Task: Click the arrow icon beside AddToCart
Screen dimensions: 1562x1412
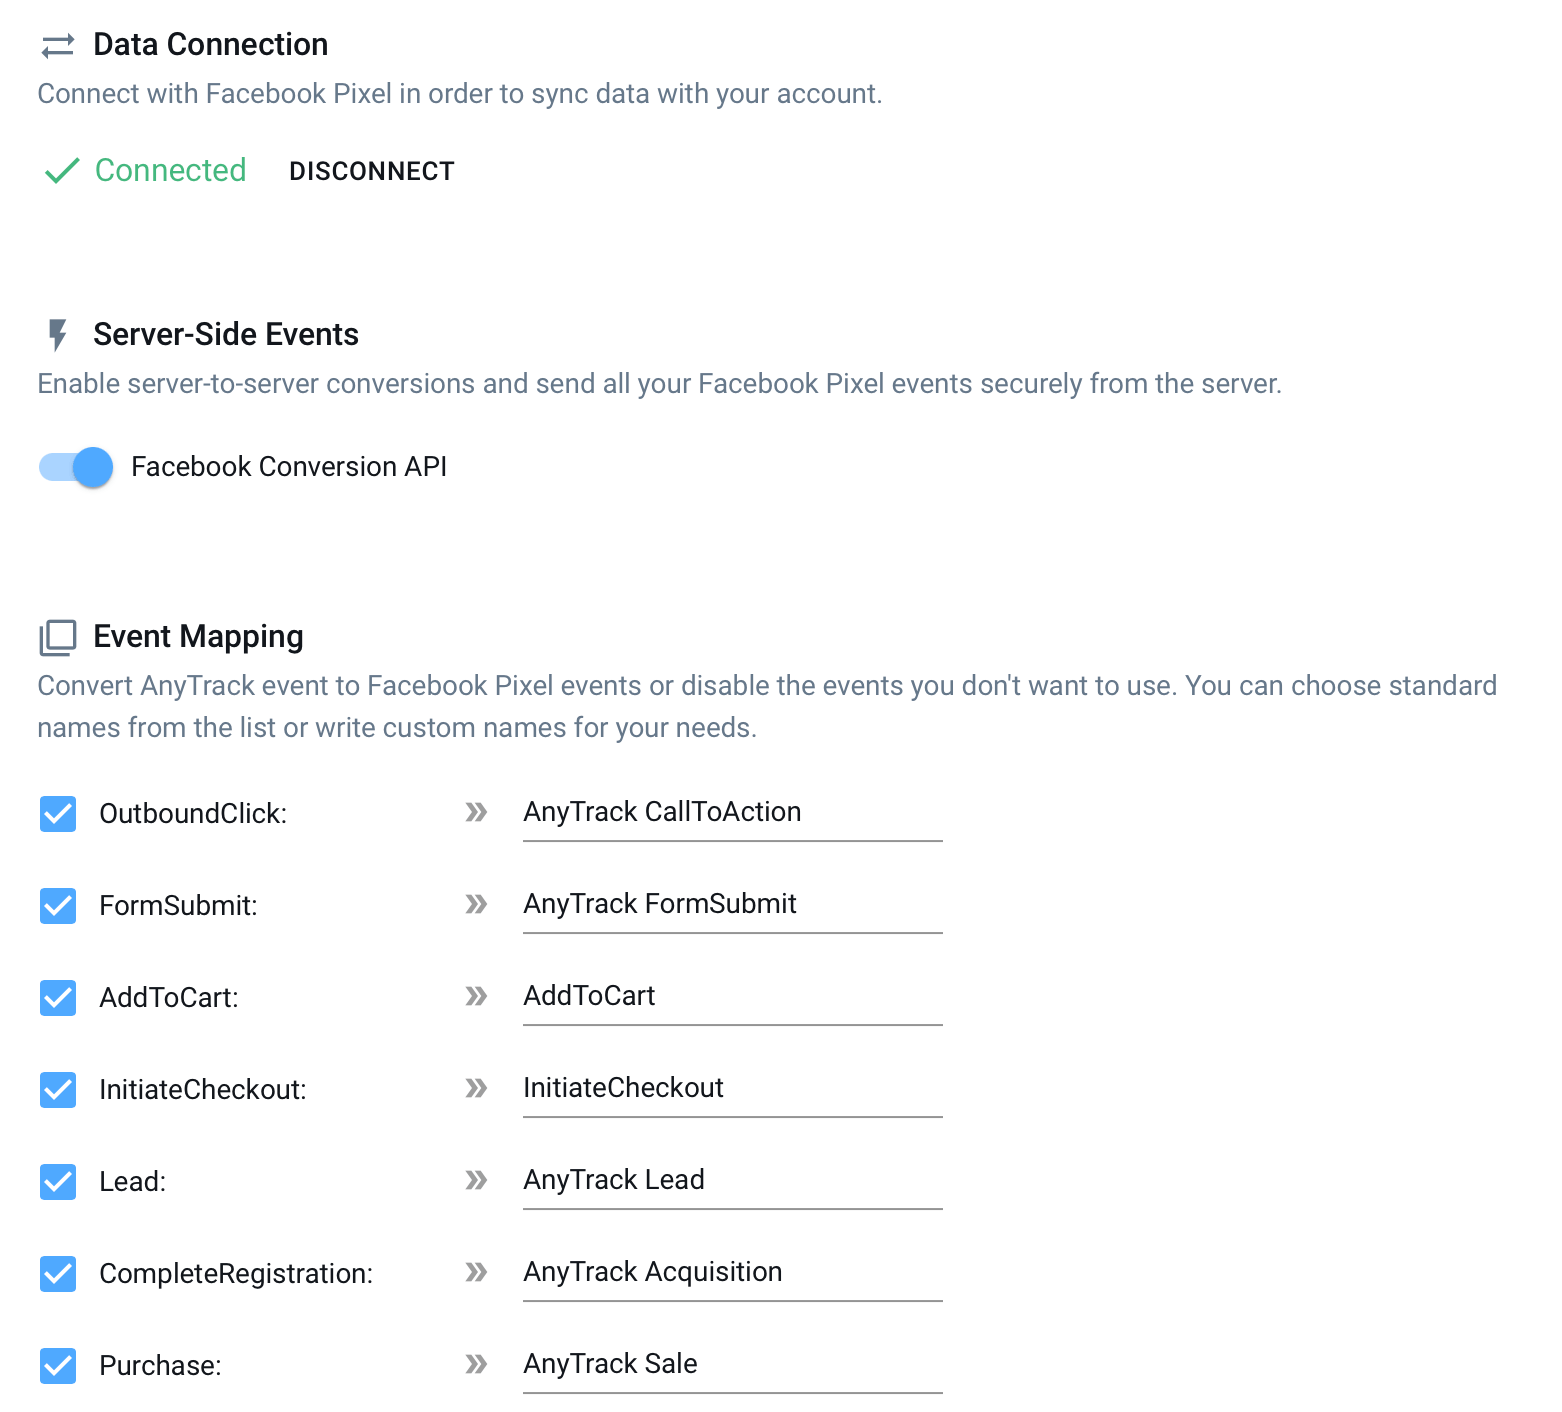Action: [476, 996]
